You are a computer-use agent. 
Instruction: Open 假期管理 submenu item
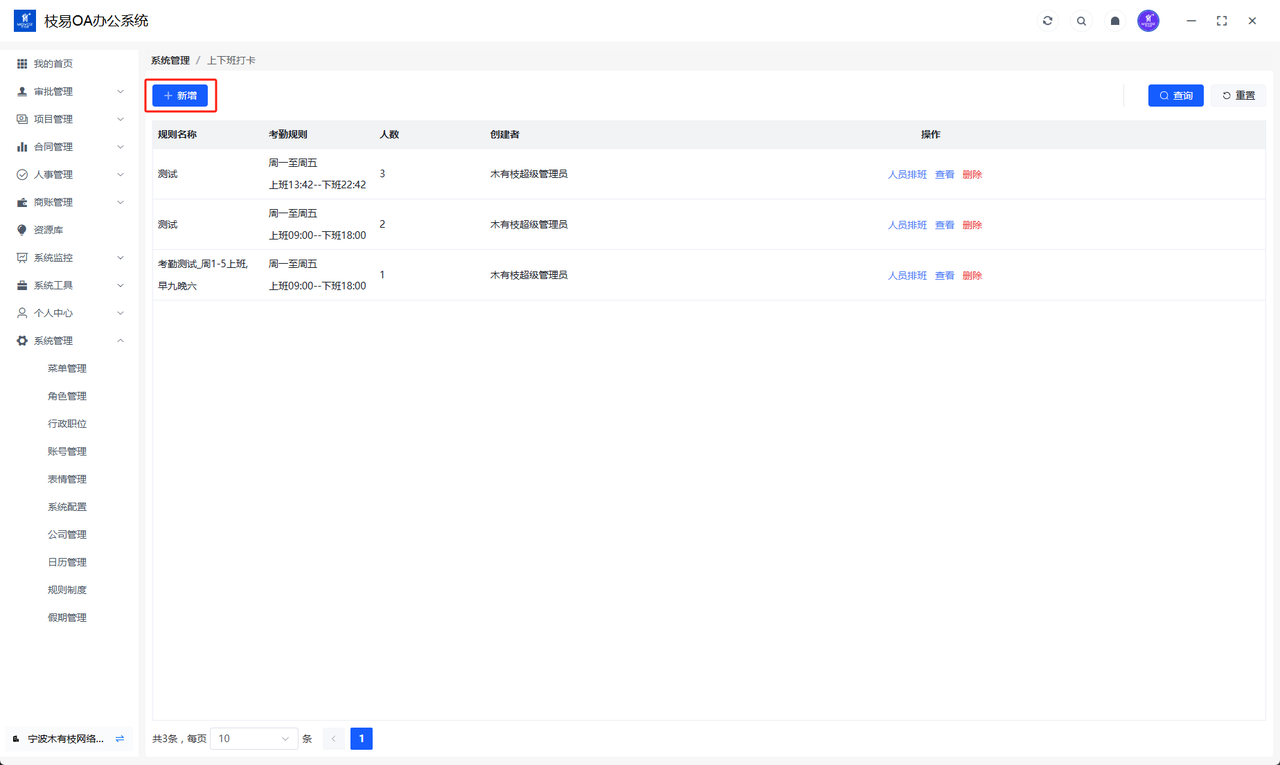(x=67, y=618)
